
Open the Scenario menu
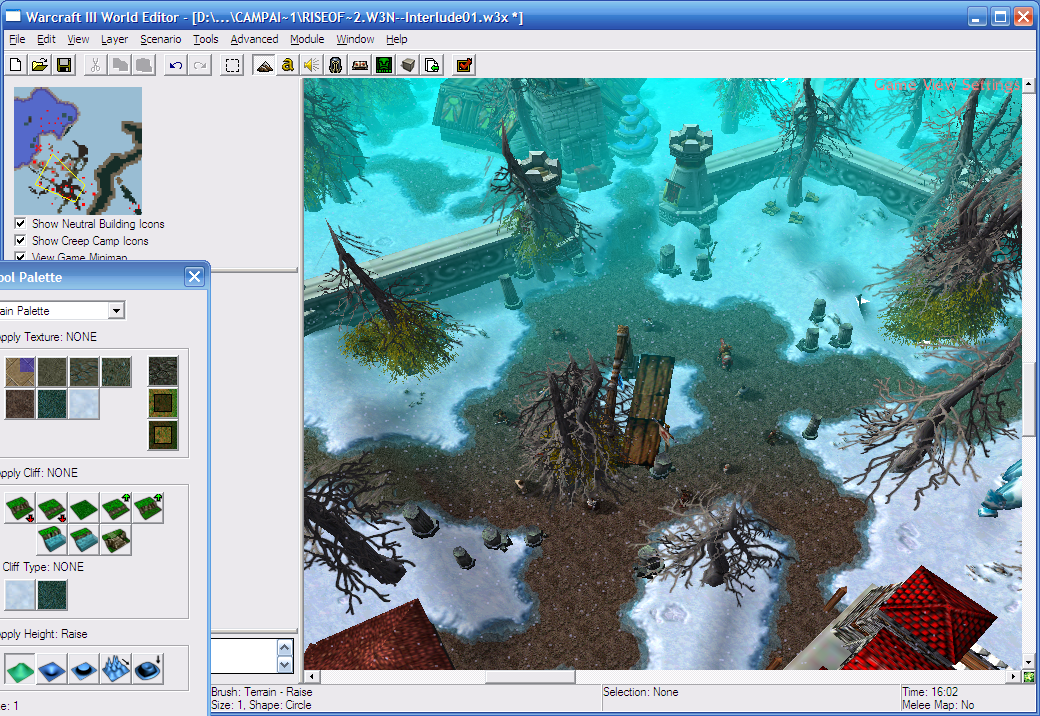pos(161,39)
